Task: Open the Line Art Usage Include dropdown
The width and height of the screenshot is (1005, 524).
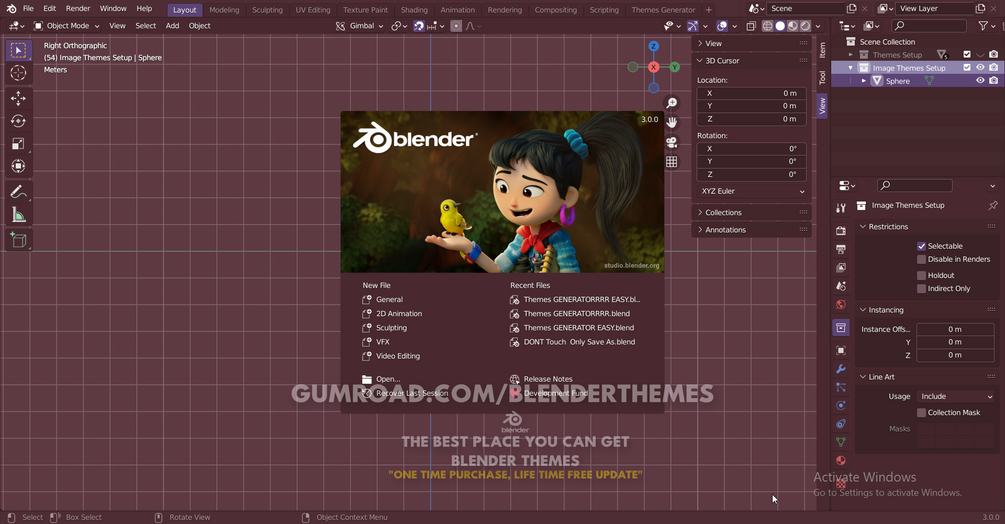Action: (x=955, y=397)
